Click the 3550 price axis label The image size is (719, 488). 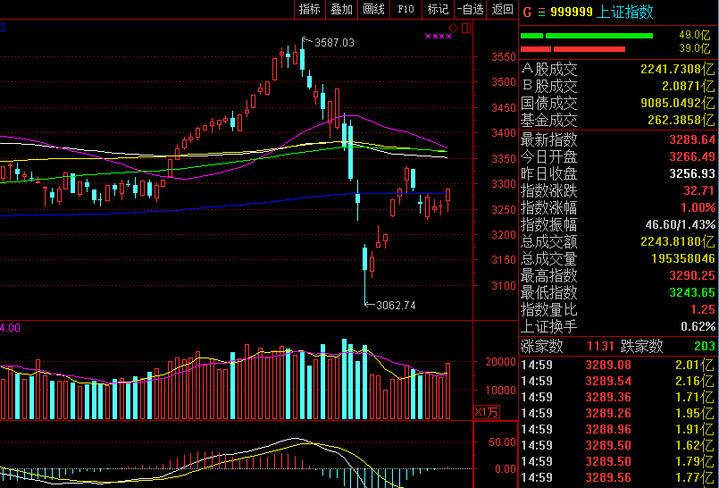tap(503, 57)
